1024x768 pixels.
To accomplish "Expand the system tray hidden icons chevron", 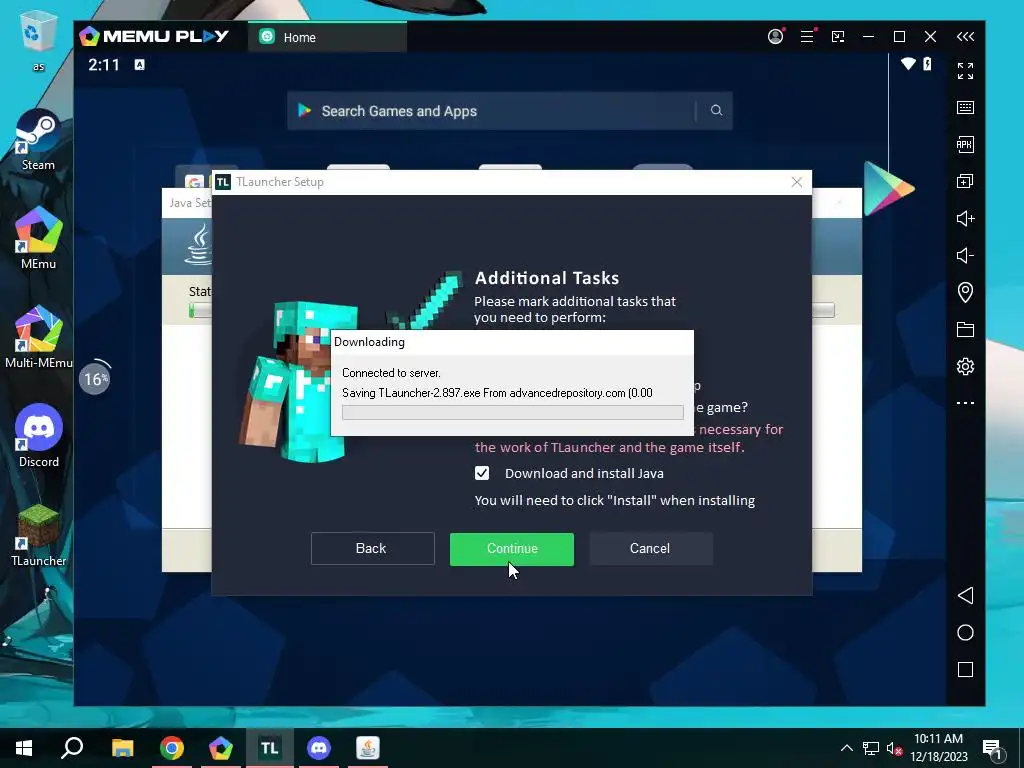I will (x=846, y=748).
